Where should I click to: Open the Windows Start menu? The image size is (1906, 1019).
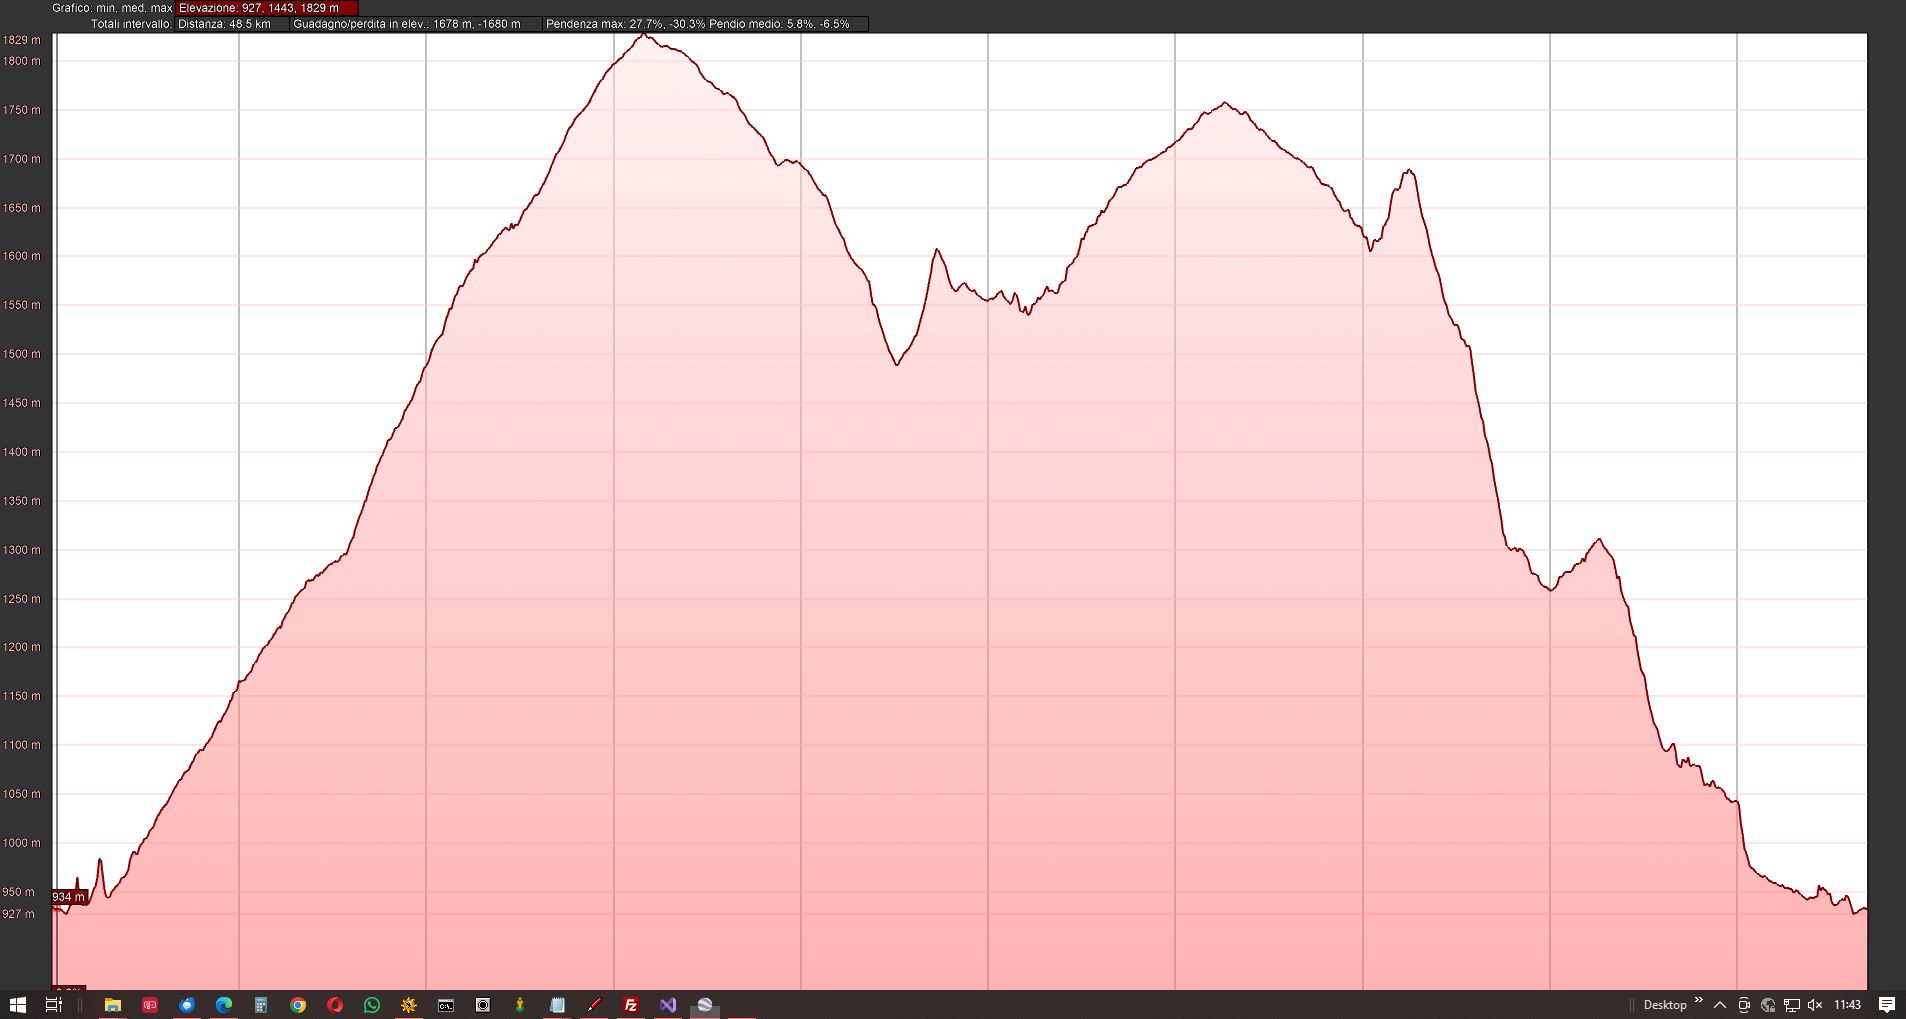click(x=17, y=1005)
